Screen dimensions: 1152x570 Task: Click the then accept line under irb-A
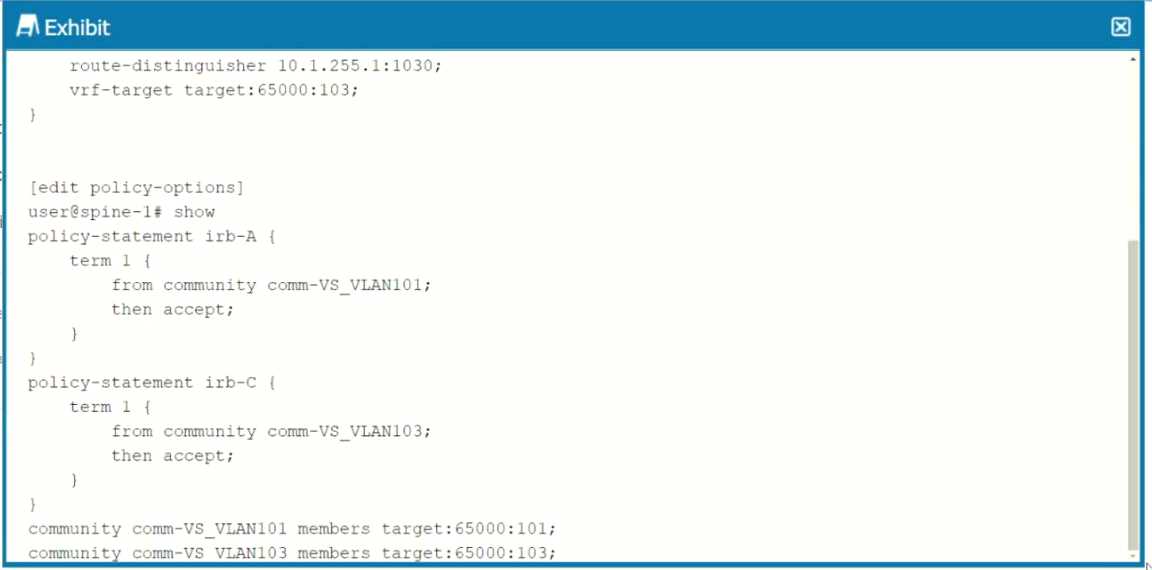coord(173,309)
